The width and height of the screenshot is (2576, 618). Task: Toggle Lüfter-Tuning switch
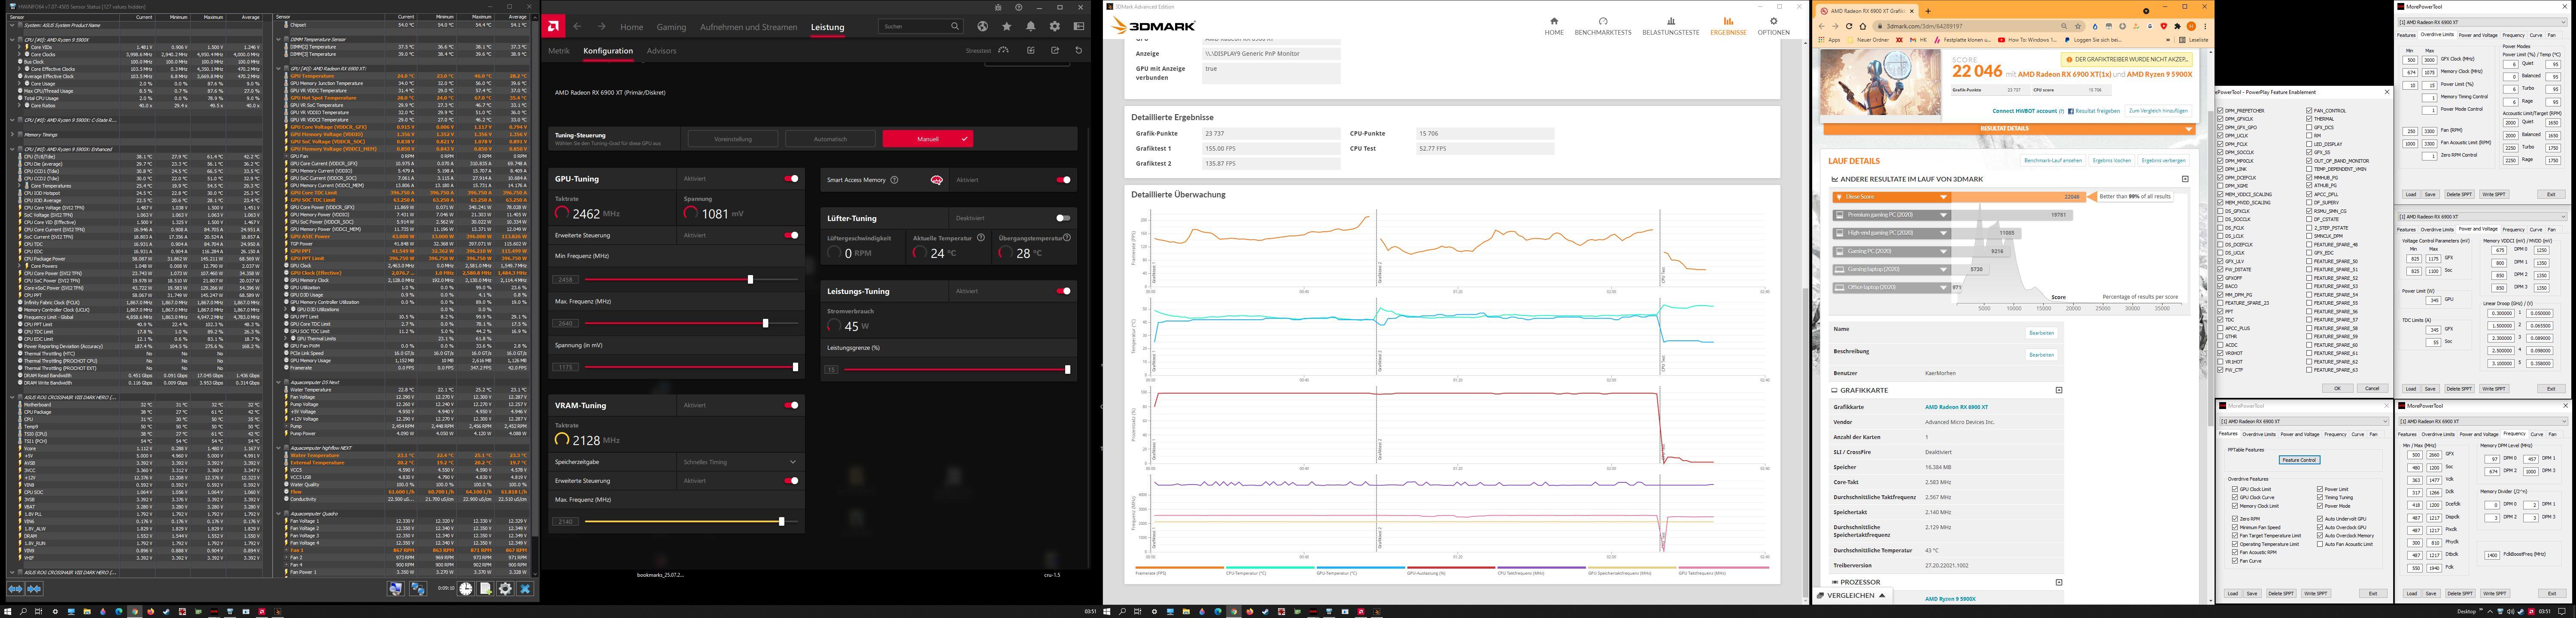point(1063,218)
